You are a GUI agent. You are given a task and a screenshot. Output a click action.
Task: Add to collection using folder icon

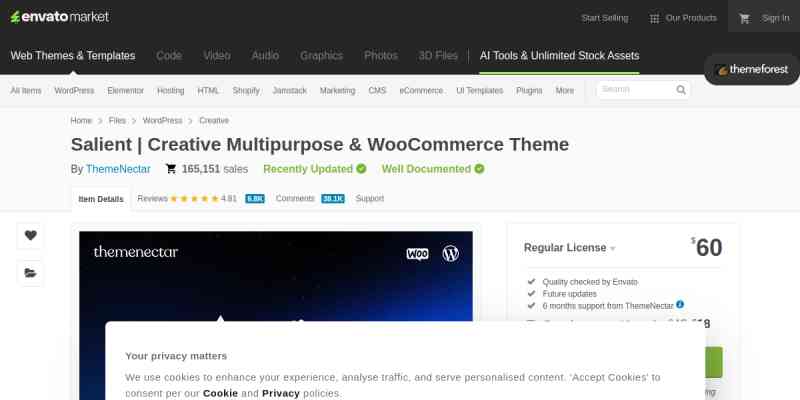coord(30,273)
